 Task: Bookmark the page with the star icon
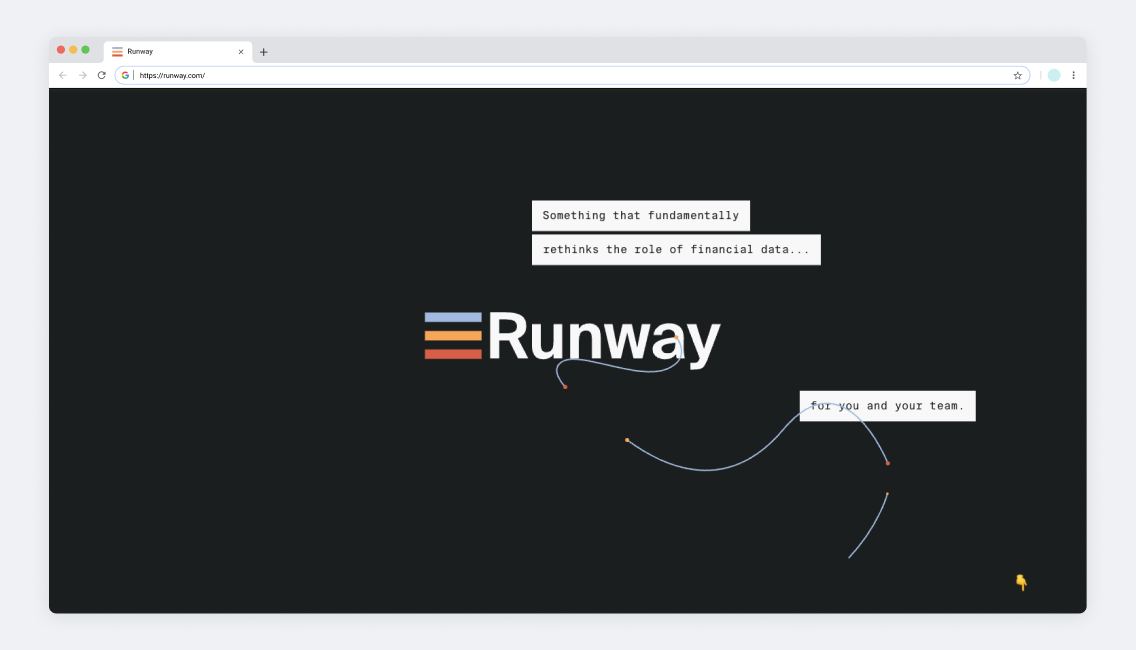tap(1017, 75)
